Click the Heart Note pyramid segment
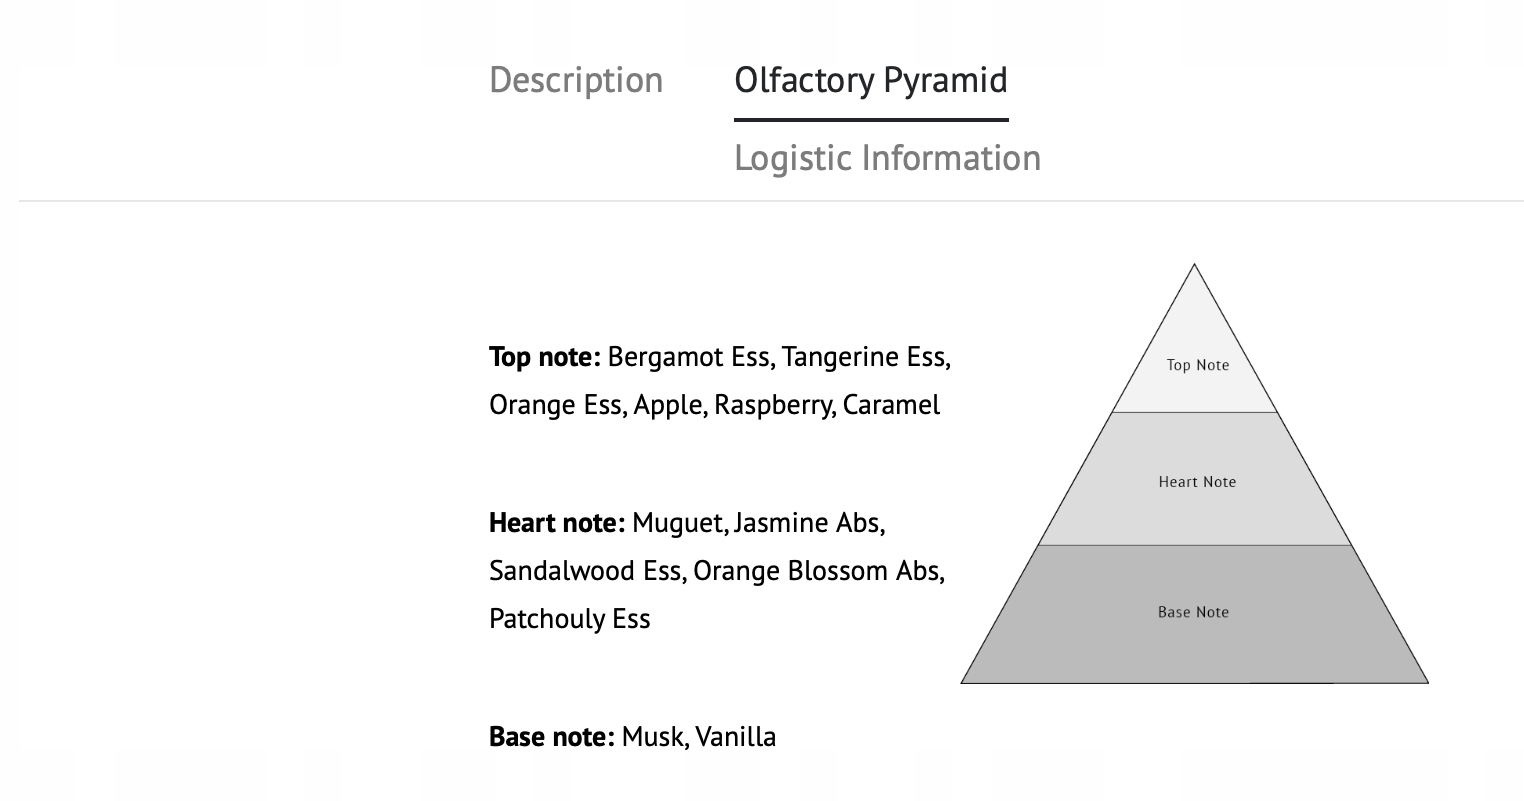The width and height of the screenshot is (1524, 801). point(1197,482)
